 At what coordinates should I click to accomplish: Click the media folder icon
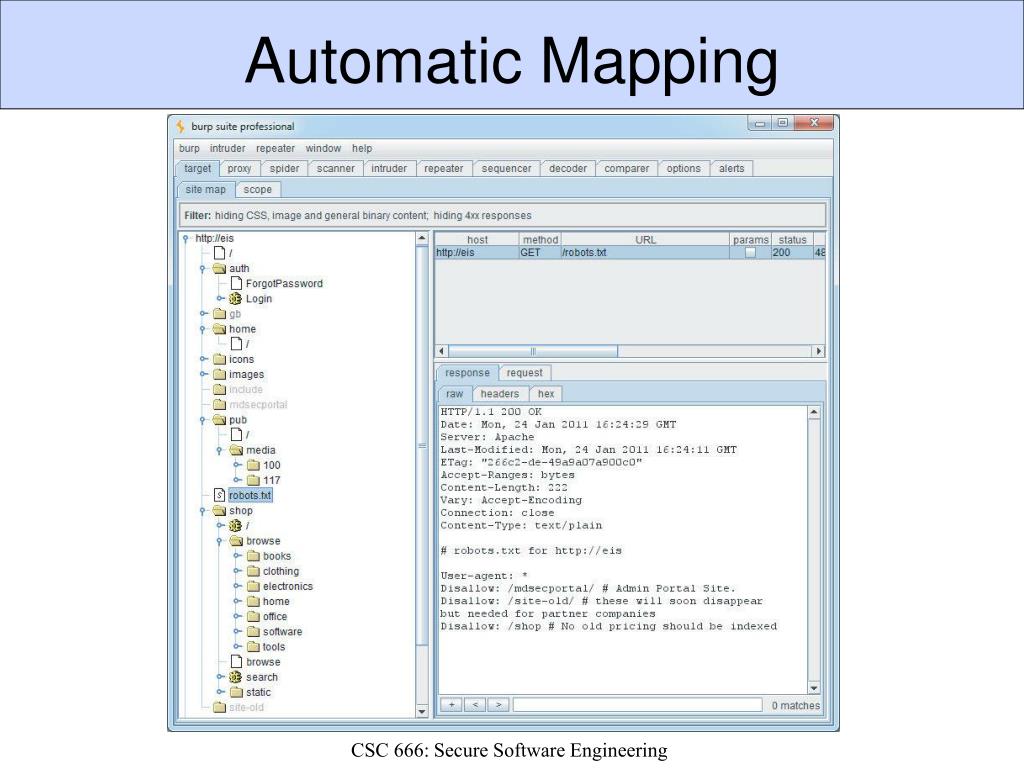(x=236, y=450)
